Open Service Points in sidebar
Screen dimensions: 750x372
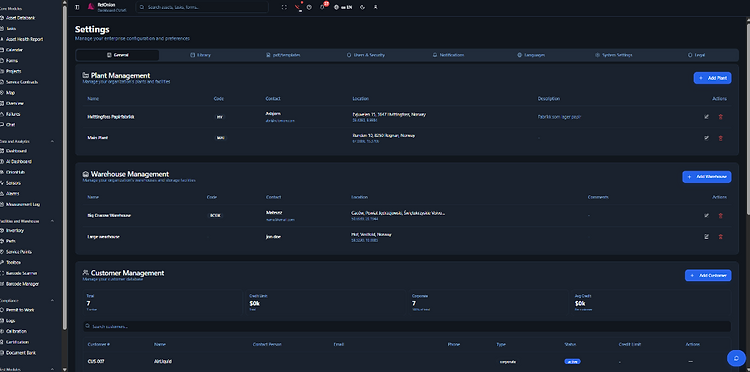(19, 252)
